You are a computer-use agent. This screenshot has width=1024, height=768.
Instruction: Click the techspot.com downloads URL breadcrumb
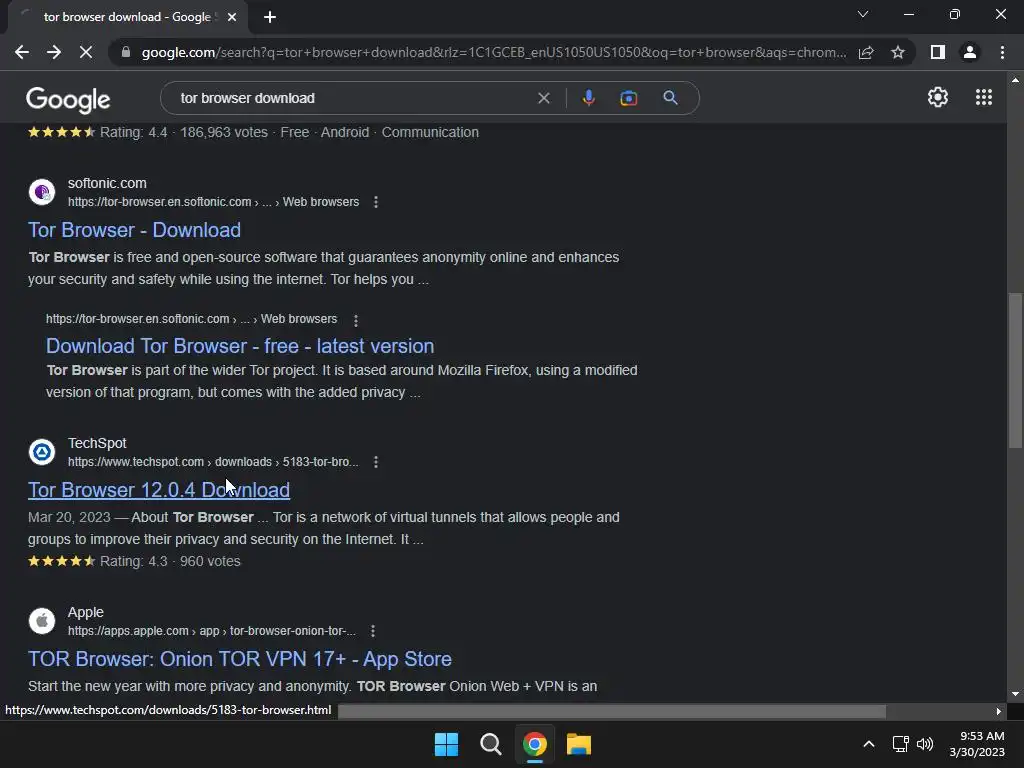[x=213, y=462]
